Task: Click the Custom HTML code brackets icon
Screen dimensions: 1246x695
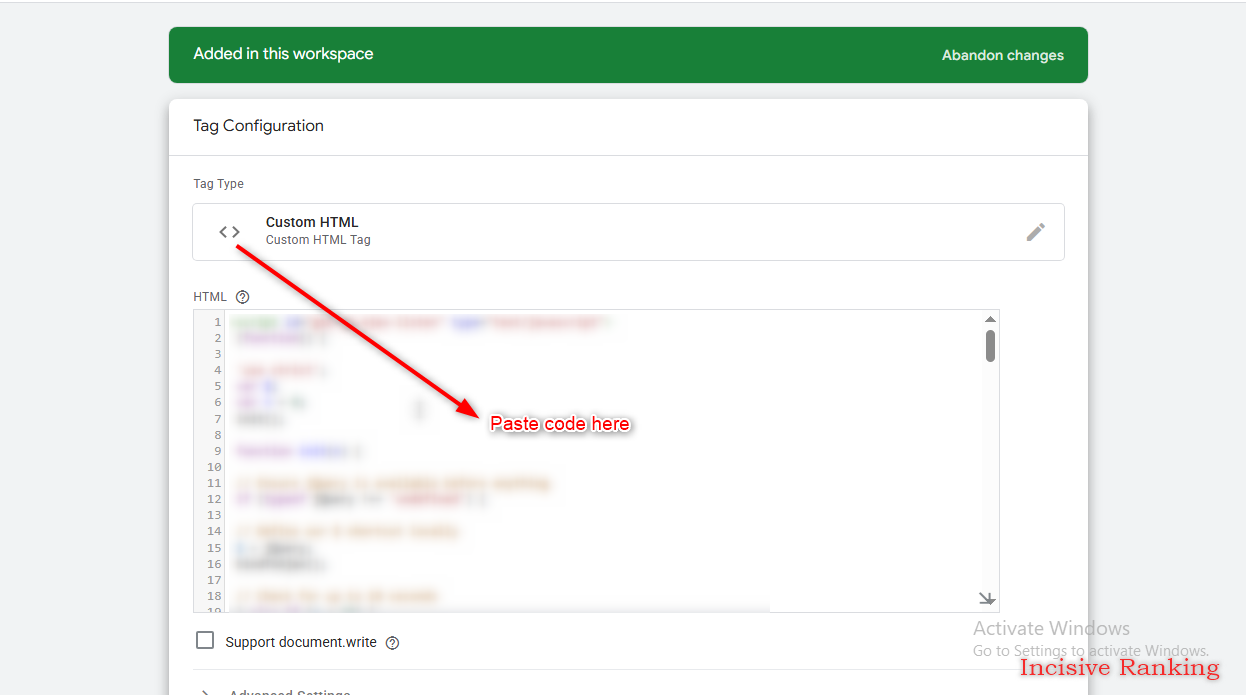Action: point(230,232)
